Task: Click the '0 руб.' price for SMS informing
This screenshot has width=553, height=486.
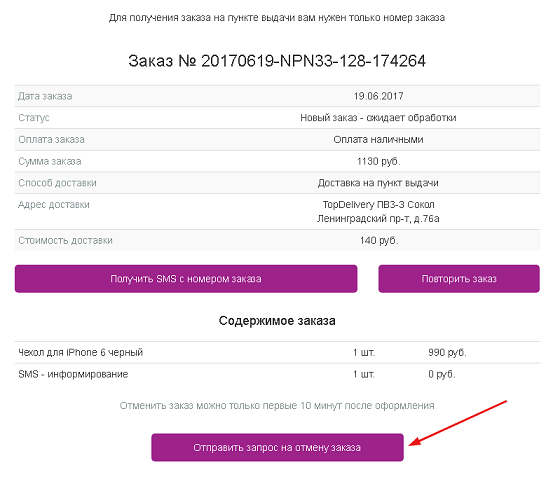Action: pyautogui.click(x=442, y=374)
